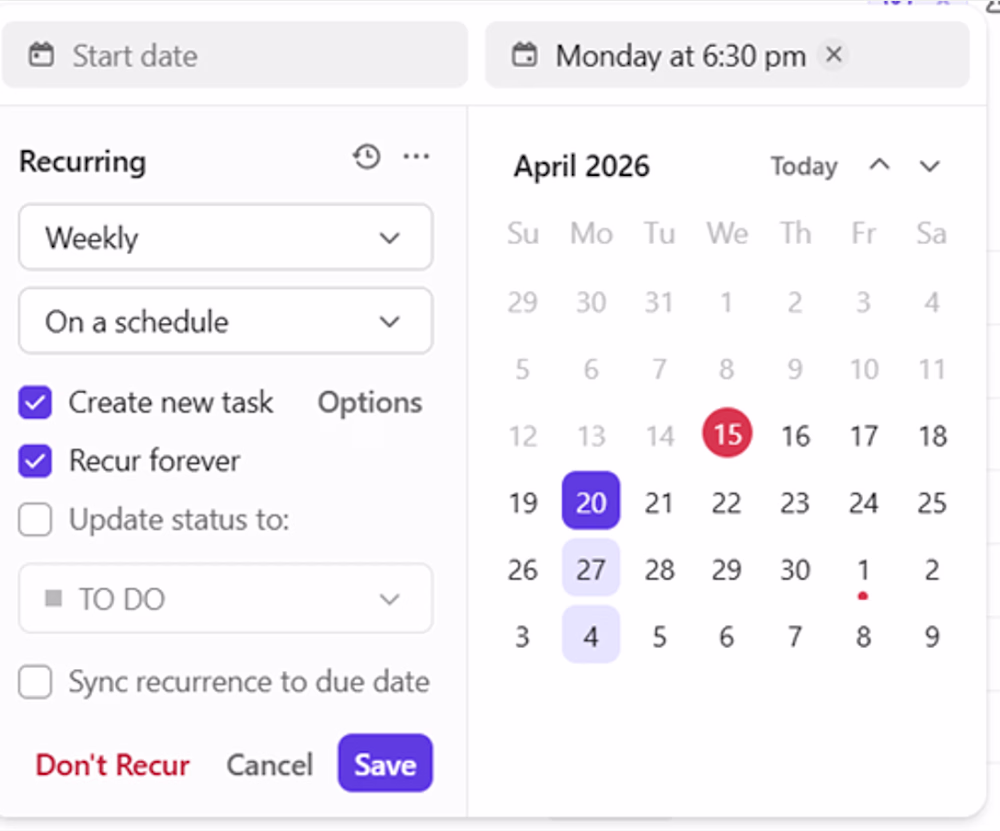
Task: Click the recurrence history clock icon
Action: click(367, 157)
